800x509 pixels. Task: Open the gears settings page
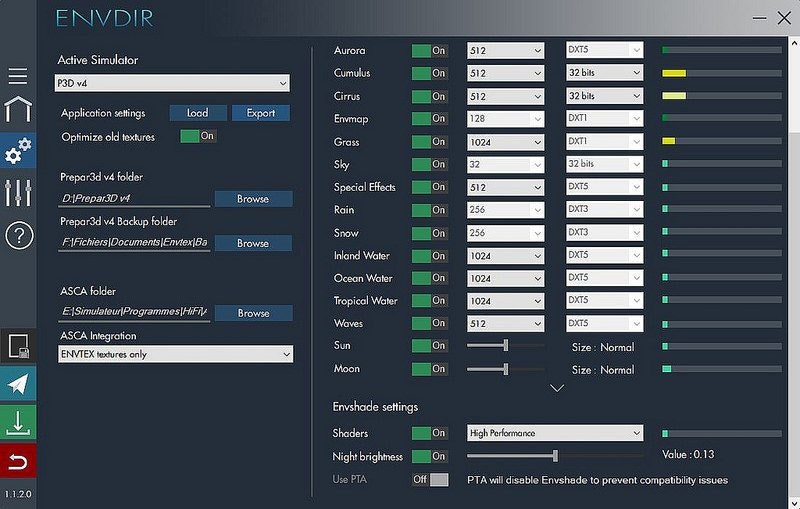18,152
